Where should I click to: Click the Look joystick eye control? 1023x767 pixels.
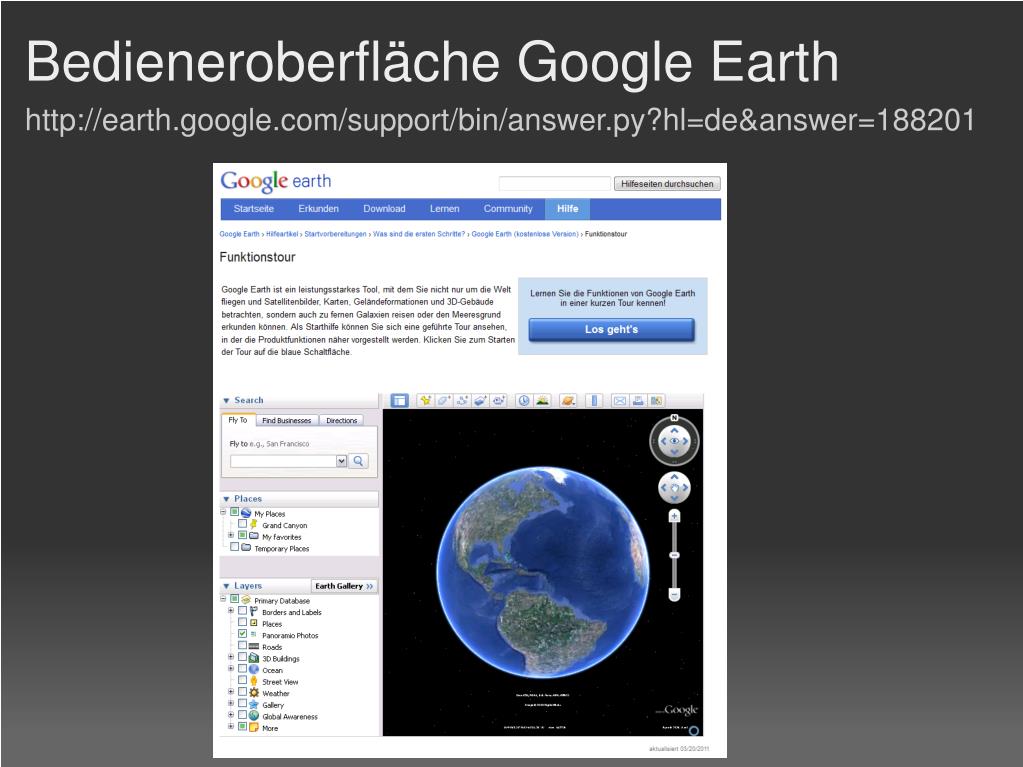(x=675, y=442)
